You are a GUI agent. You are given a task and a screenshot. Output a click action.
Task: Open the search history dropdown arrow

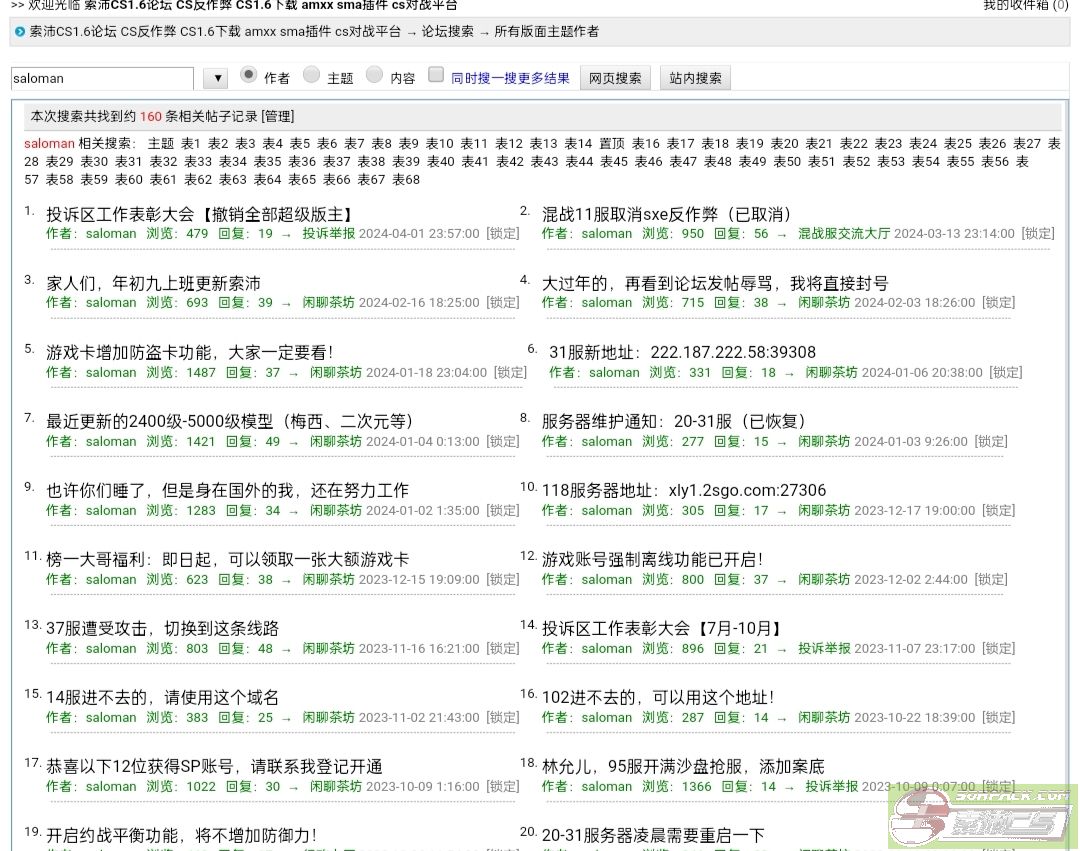(x=216, y=78)
